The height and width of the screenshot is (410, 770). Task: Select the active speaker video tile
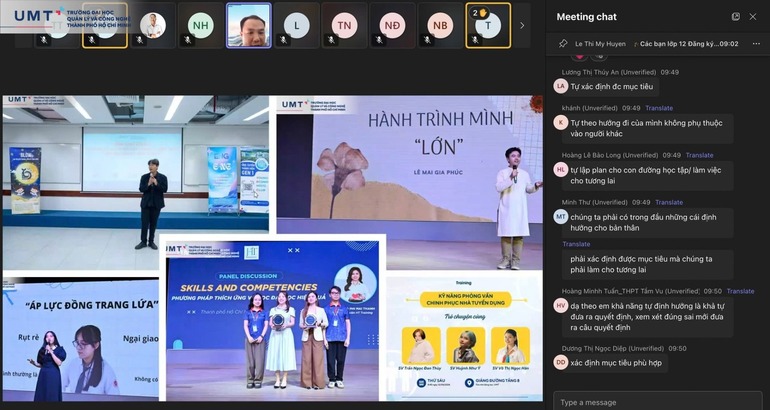pyautogui.click(x=248, y=25)
